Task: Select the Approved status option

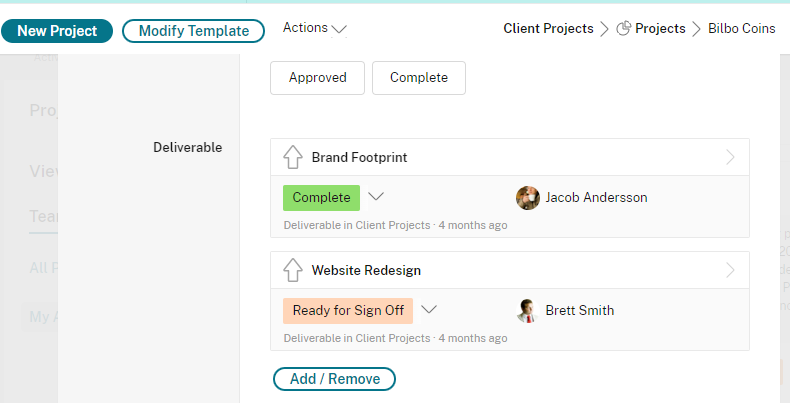Action: [x=317, y=78]
